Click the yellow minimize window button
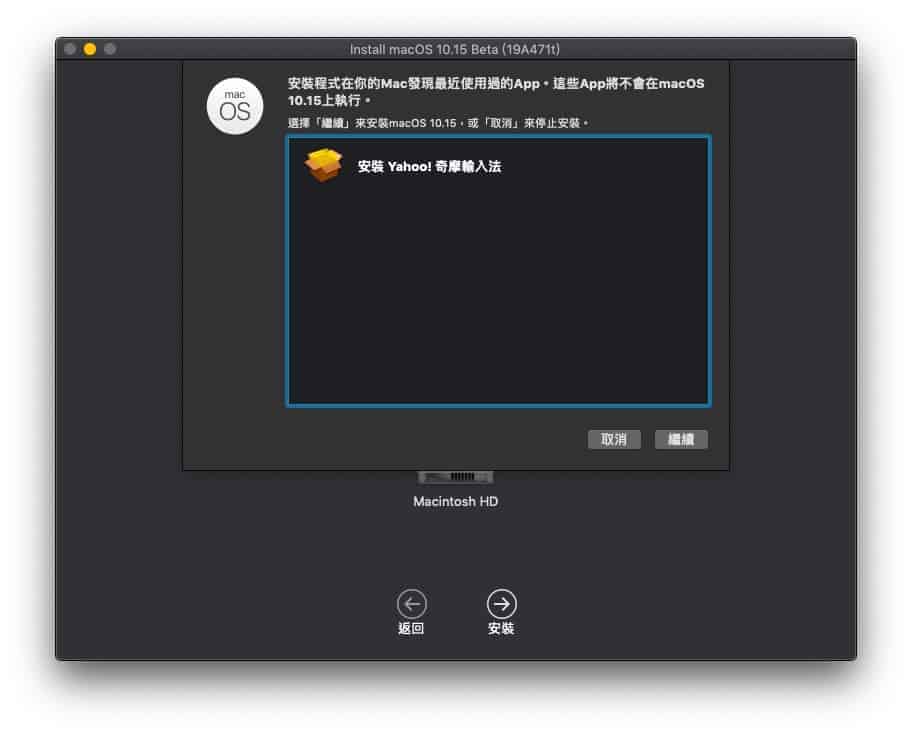Image resolution: width=912 pixels, height=734 pixels. [90, 49]
